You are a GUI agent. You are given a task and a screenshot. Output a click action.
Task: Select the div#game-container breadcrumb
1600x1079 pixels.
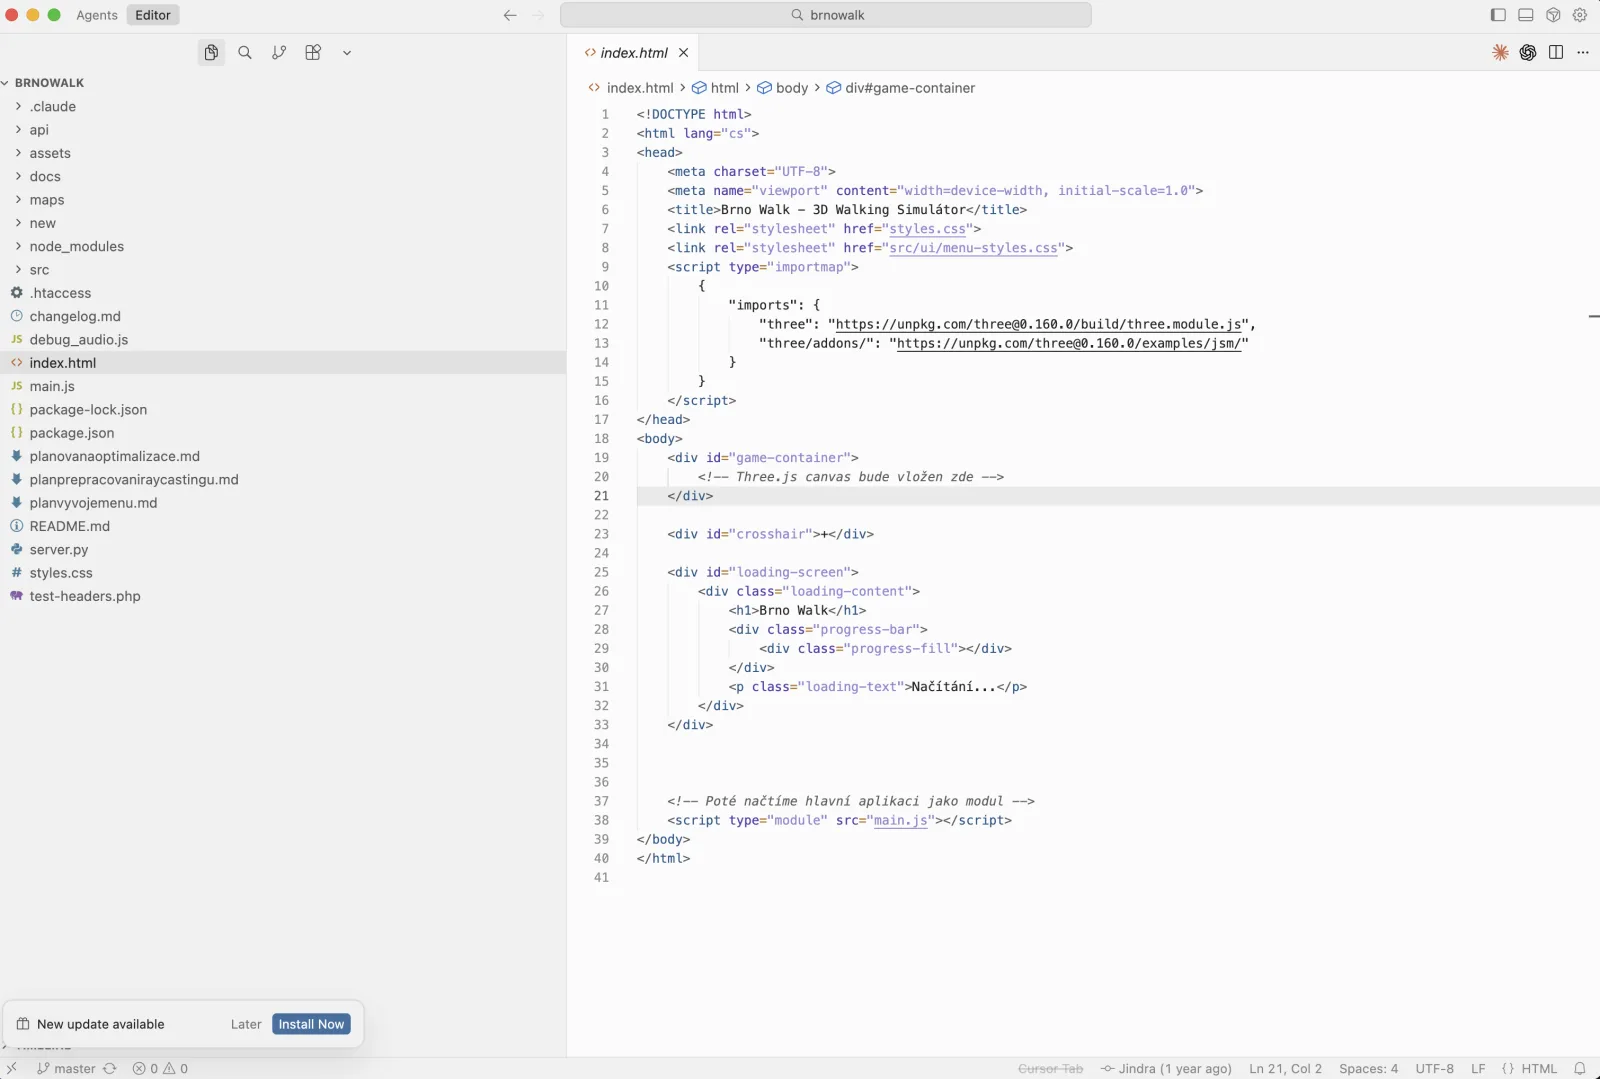[x=901, y=88]
